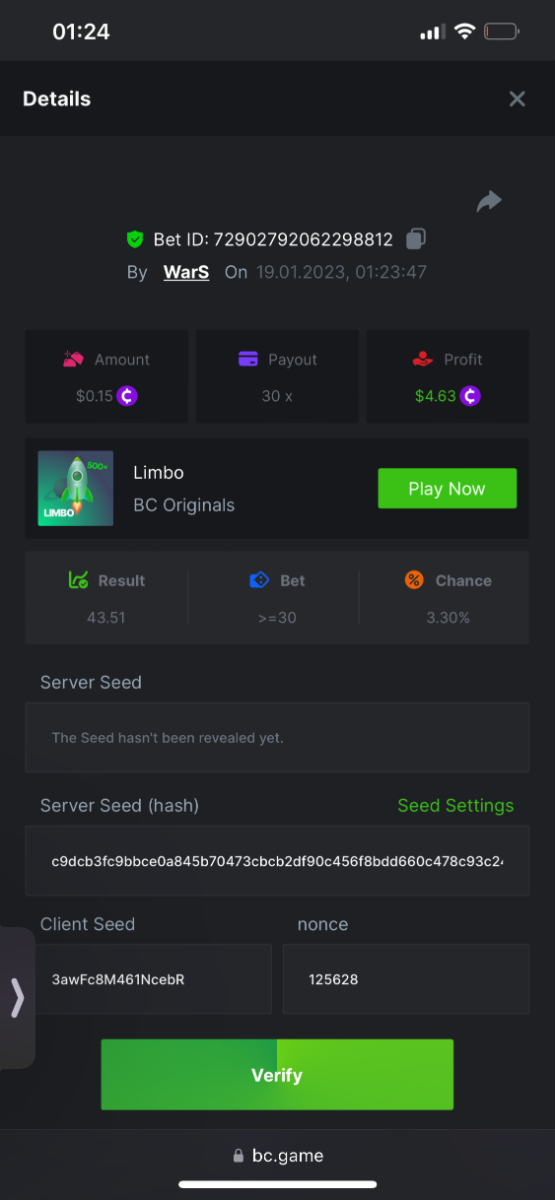
Task: Open the Limbo game thumbnail
Action: 76,488
